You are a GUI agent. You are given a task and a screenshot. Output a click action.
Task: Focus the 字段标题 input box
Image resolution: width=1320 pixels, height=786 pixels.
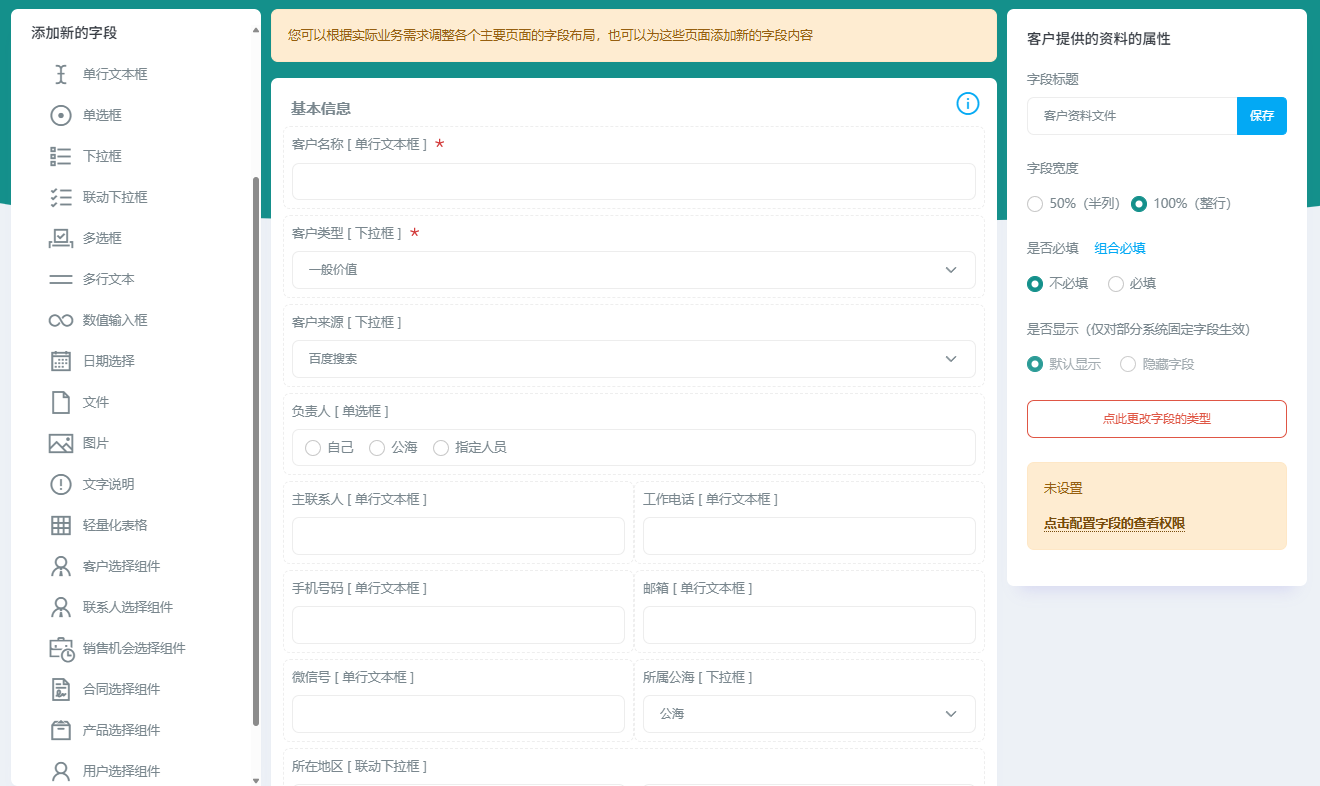[x=1132, y=116]
